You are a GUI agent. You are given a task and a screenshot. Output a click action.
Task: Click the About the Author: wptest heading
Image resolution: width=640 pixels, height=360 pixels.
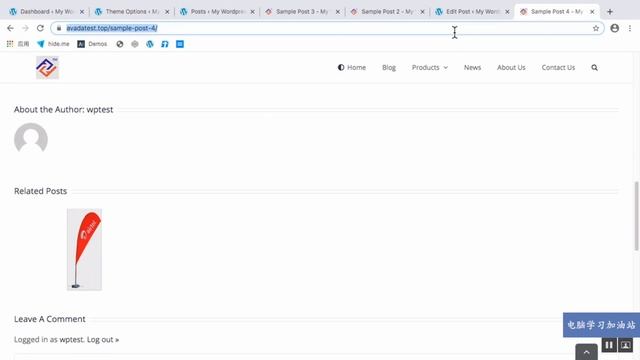click(64, 109)
